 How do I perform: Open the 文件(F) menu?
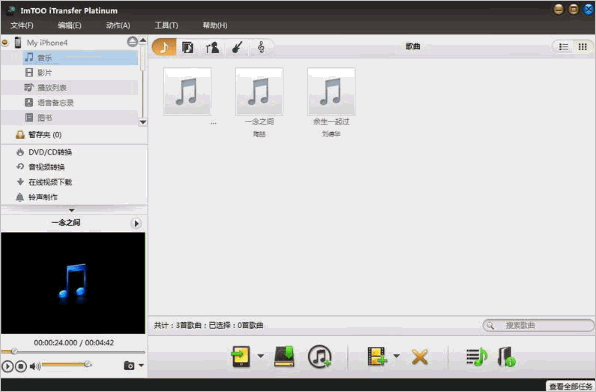click(22, 25)
